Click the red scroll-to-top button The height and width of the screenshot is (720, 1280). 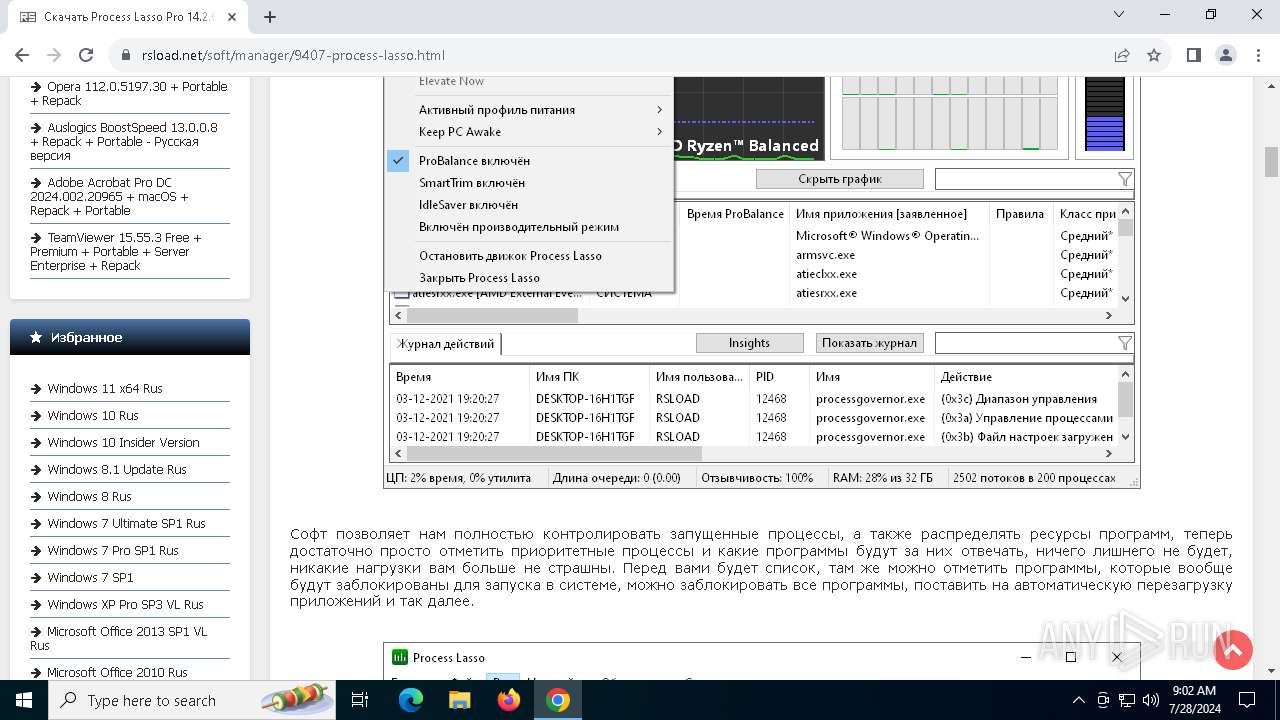coord(1233,650)
